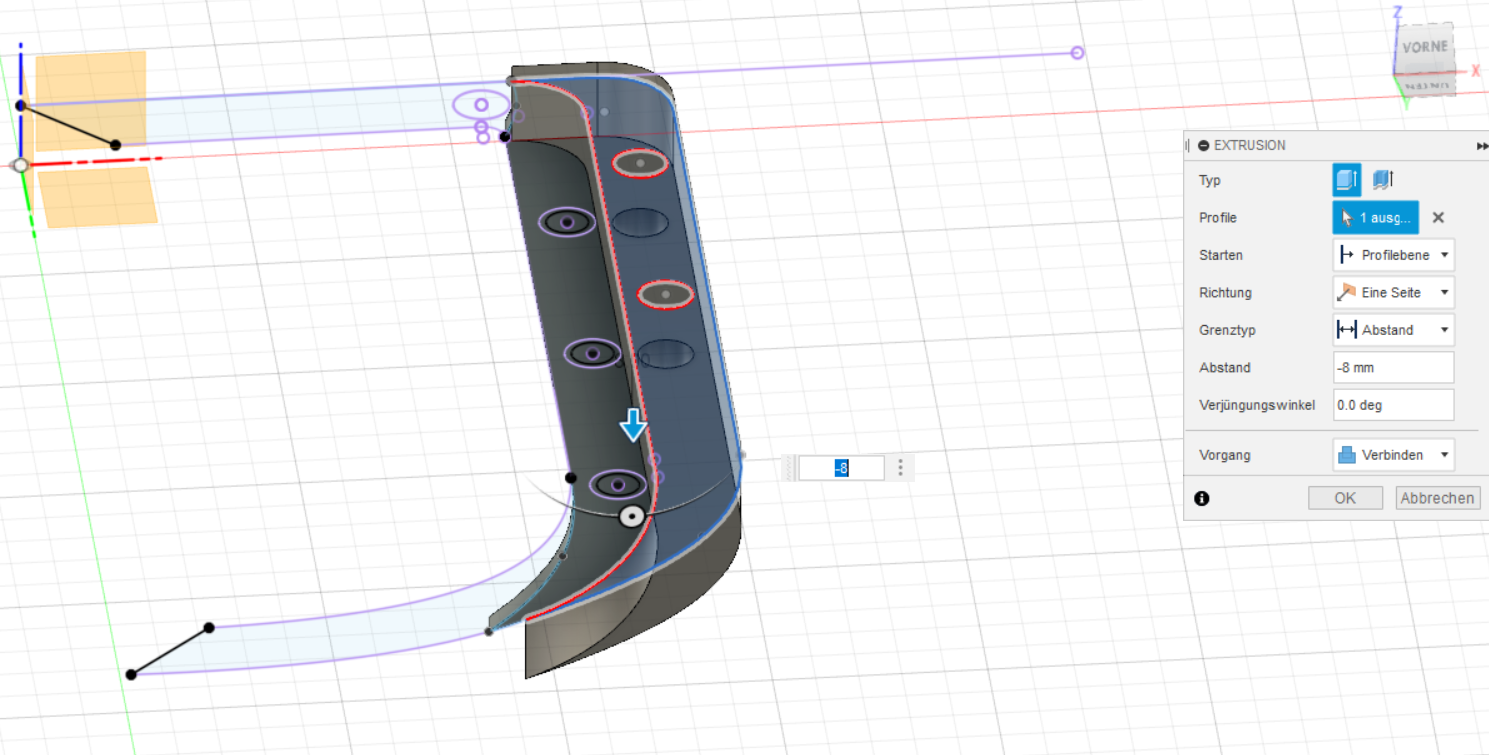This screenshot has height=755, width=1489.
Task: Open the Vorgang 'Verbinden' dropdown
Action: 1394,455
